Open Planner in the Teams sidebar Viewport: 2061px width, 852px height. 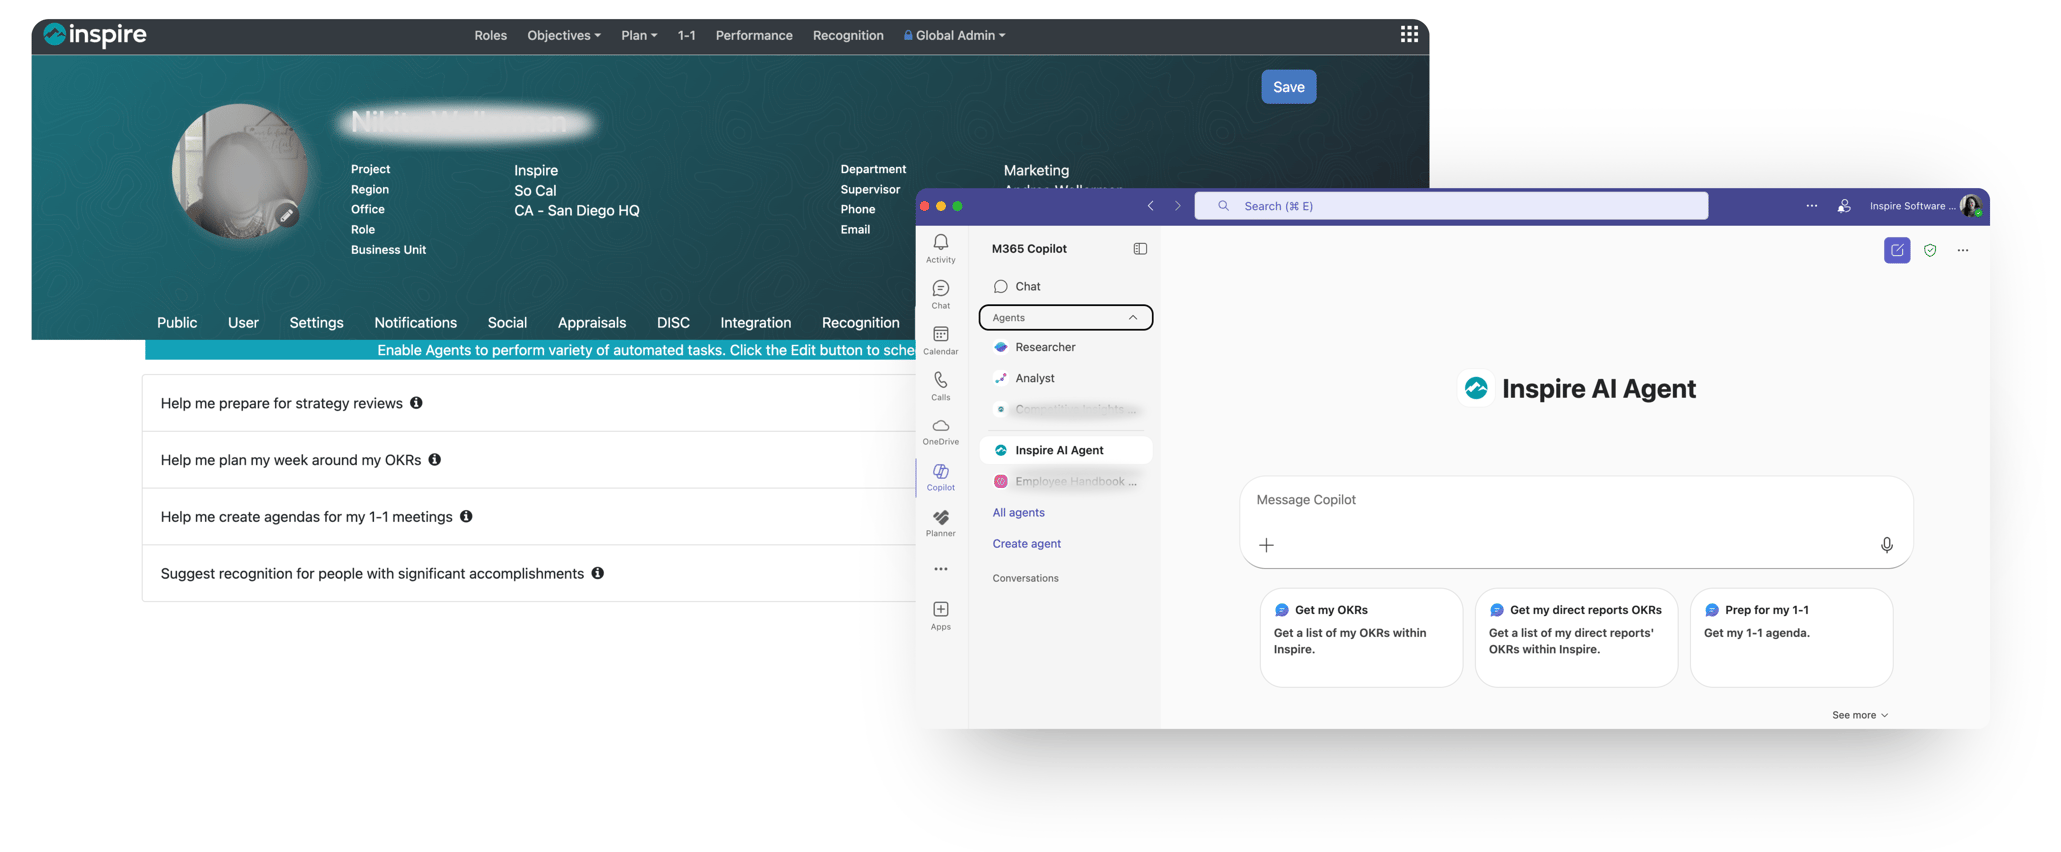[x=940, y=524]
